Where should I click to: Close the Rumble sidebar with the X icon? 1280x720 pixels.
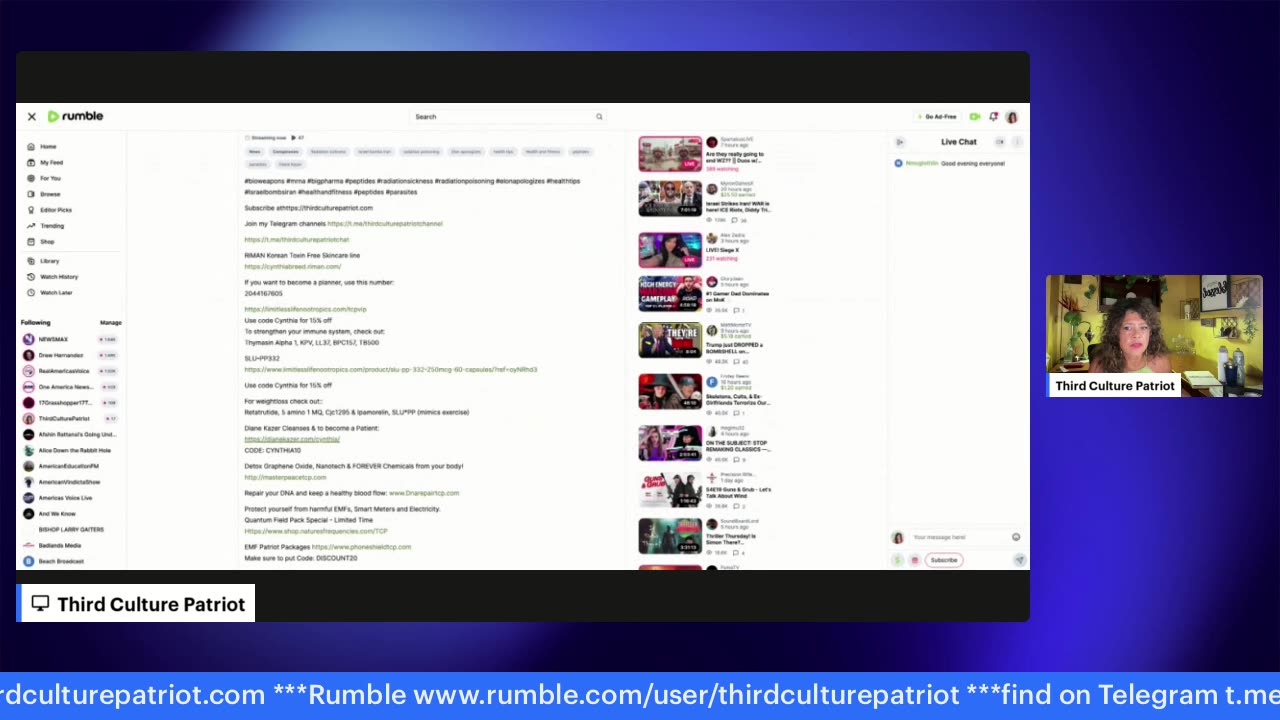pos(31,117)
